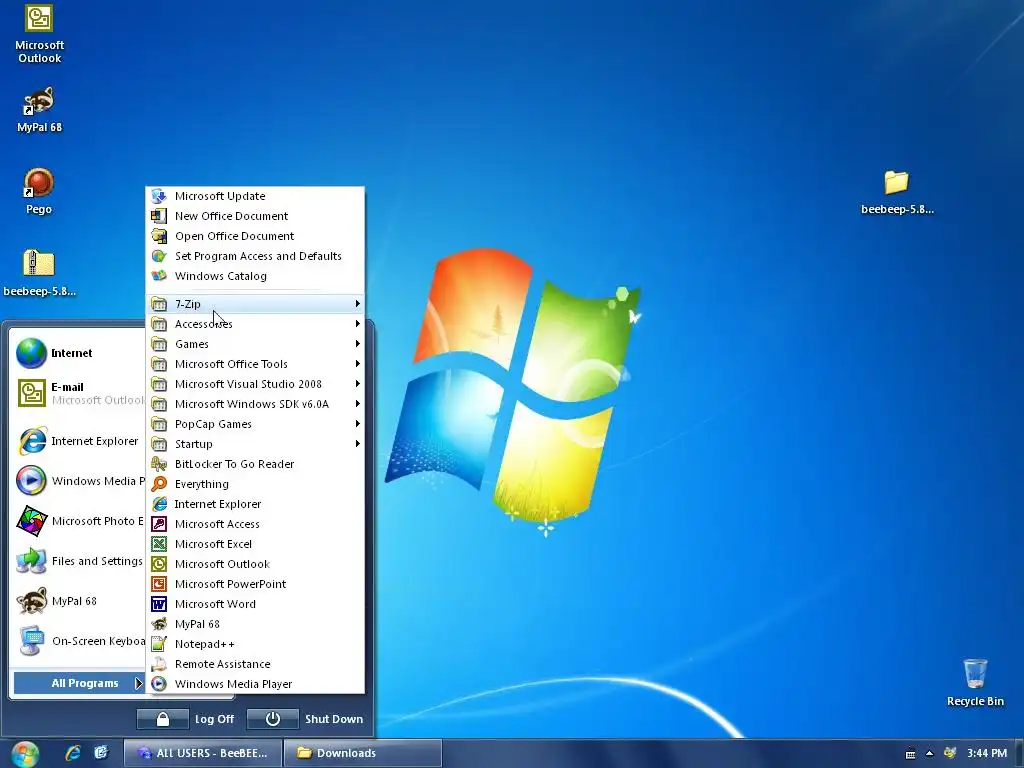Switch to ALL USERS - BeeBEEP taskbar window
Viewport: 1024px width, 768px height.
203,753
